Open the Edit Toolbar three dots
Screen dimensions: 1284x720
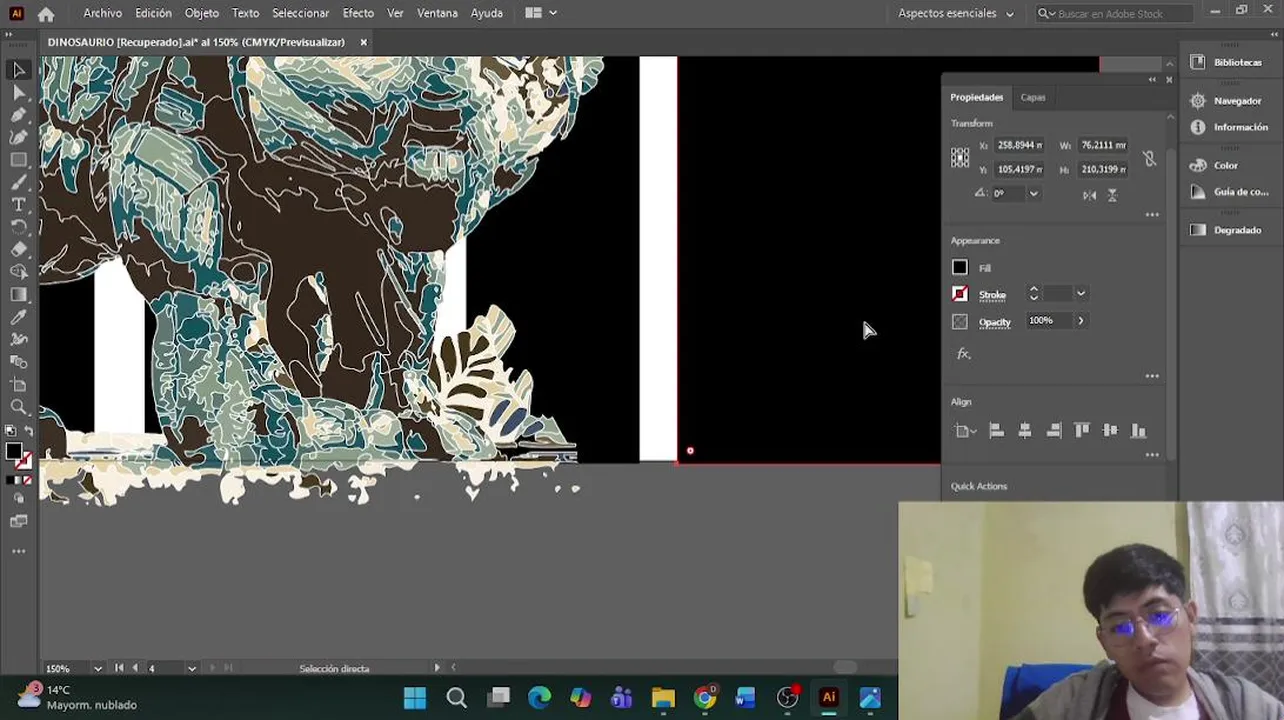tap(18, 551)
